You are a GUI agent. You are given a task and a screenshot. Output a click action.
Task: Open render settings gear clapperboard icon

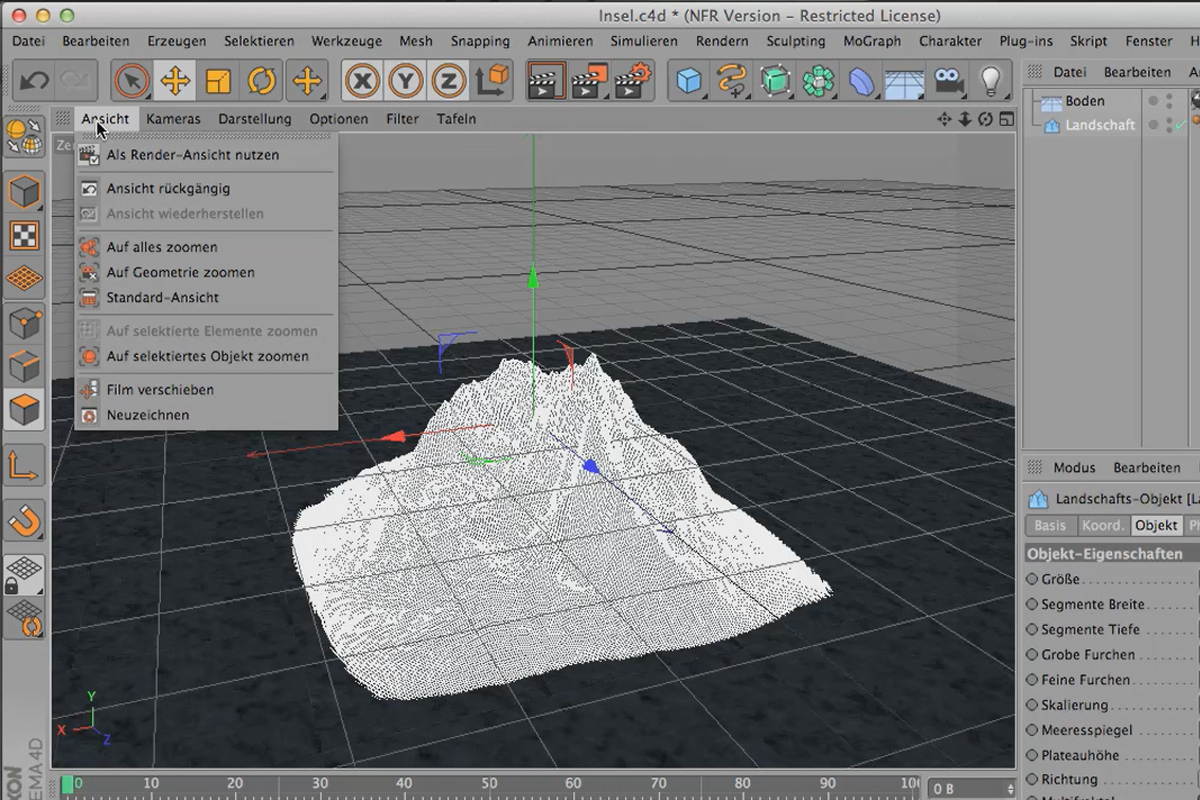(635, 81)
